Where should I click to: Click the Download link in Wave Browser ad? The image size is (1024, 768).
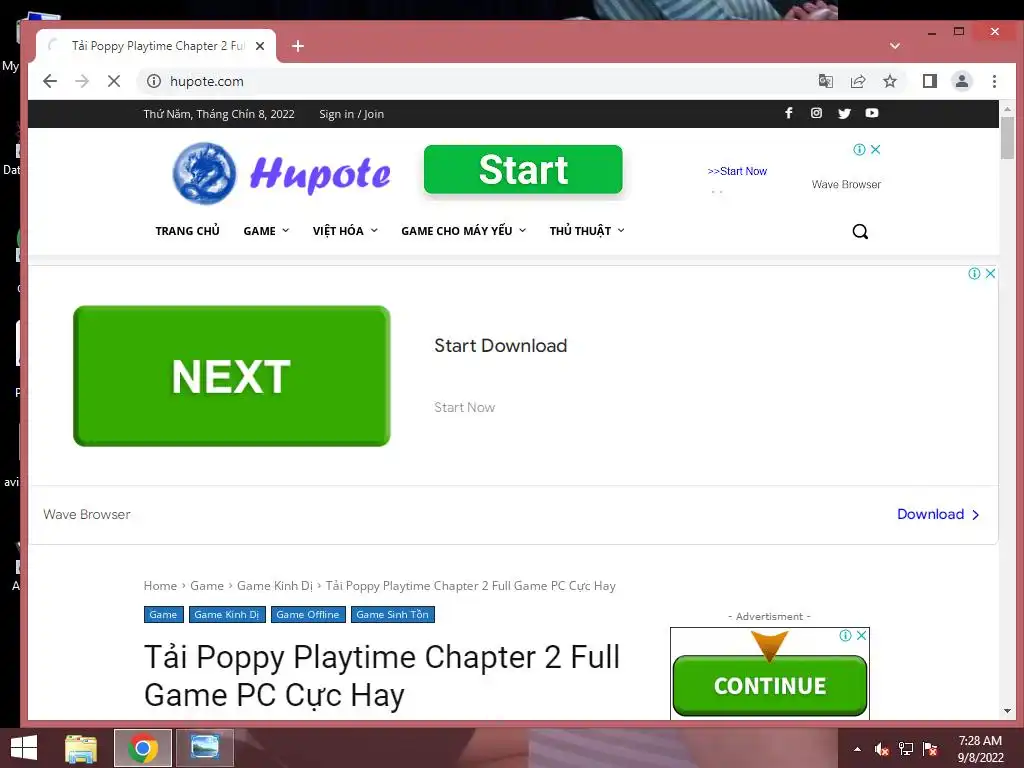(x=938, y=514)
